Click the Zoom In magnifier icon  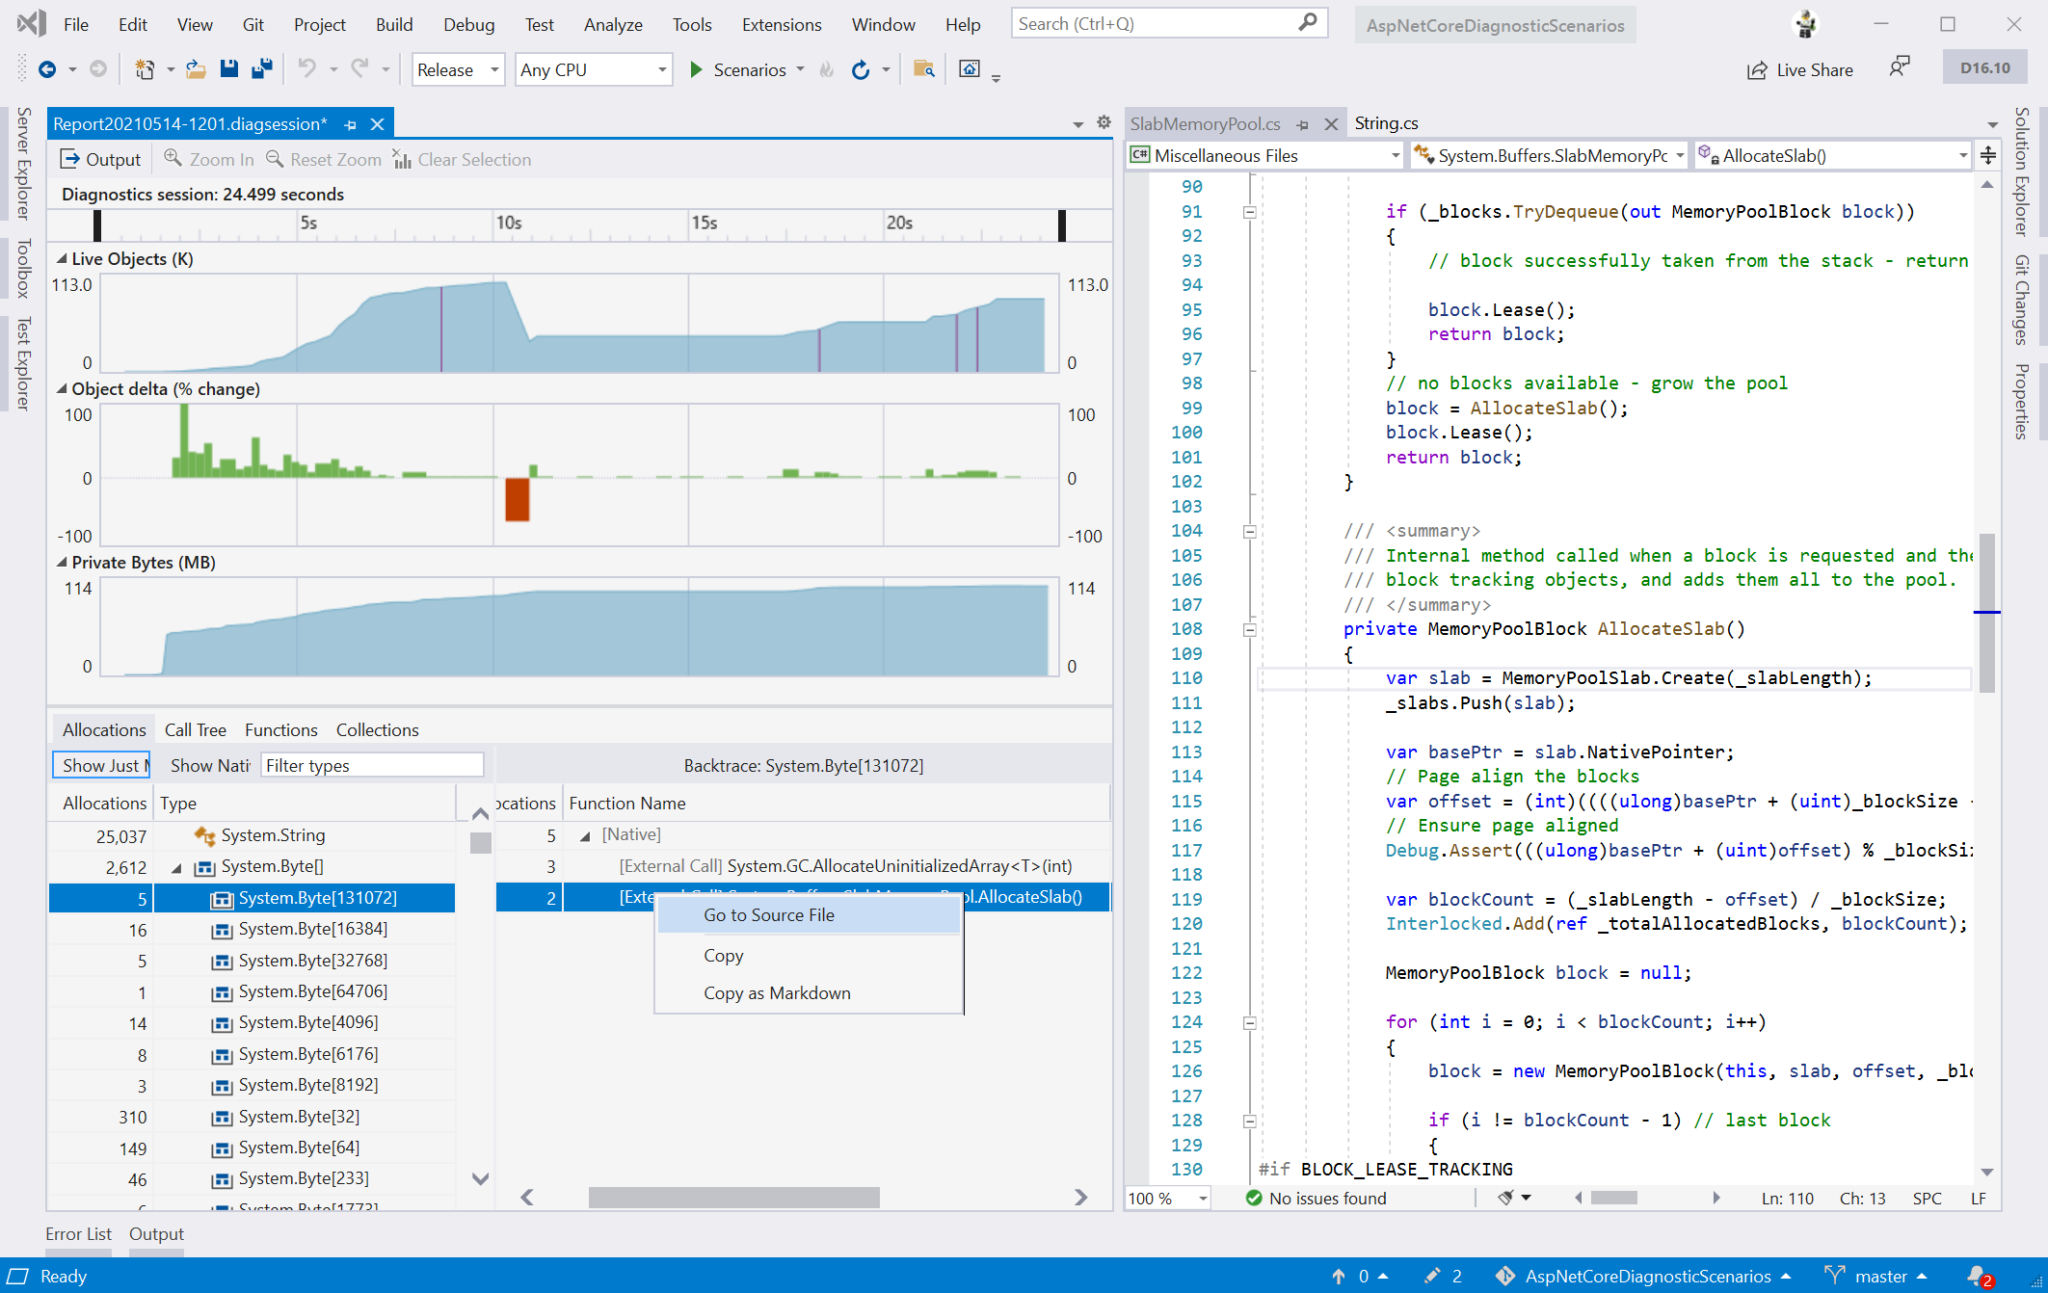(173, 158)
